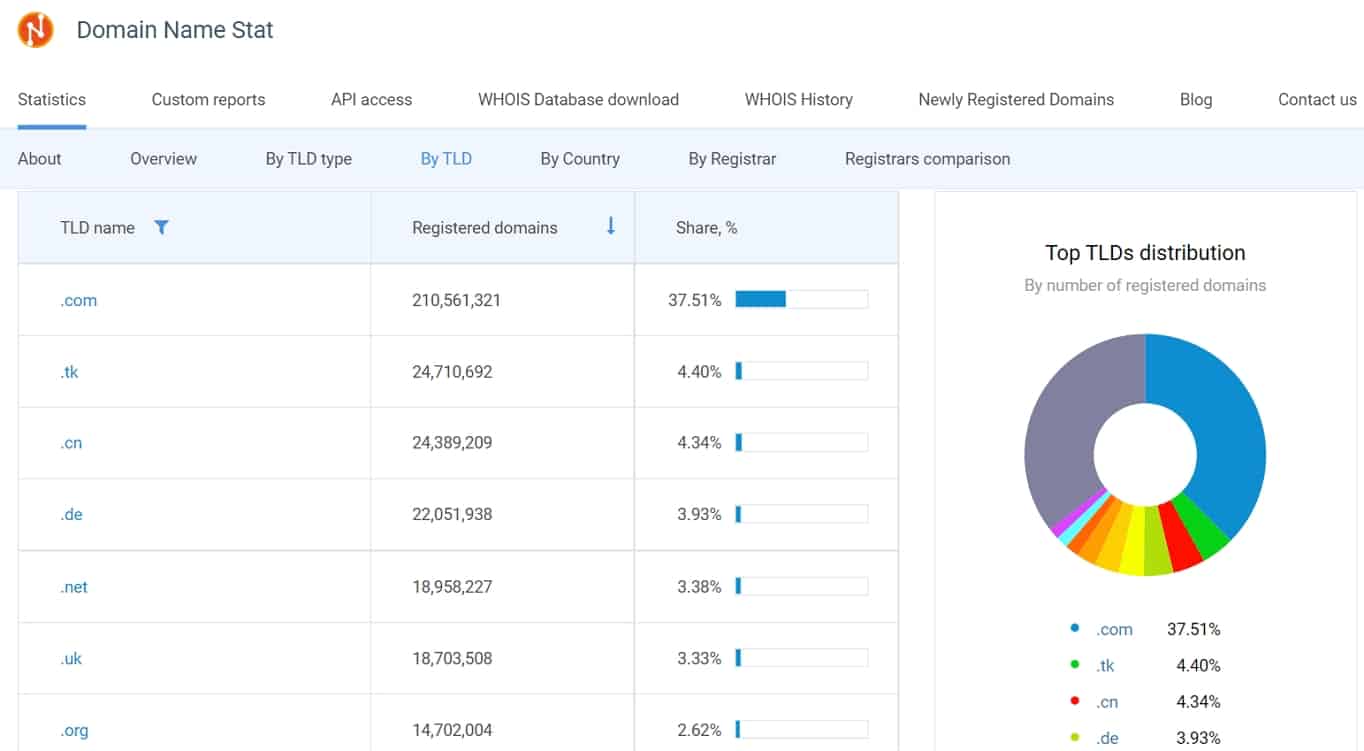
Task: Open the Blog tab
Action: pyautogui.click(x=1196, y=99)
